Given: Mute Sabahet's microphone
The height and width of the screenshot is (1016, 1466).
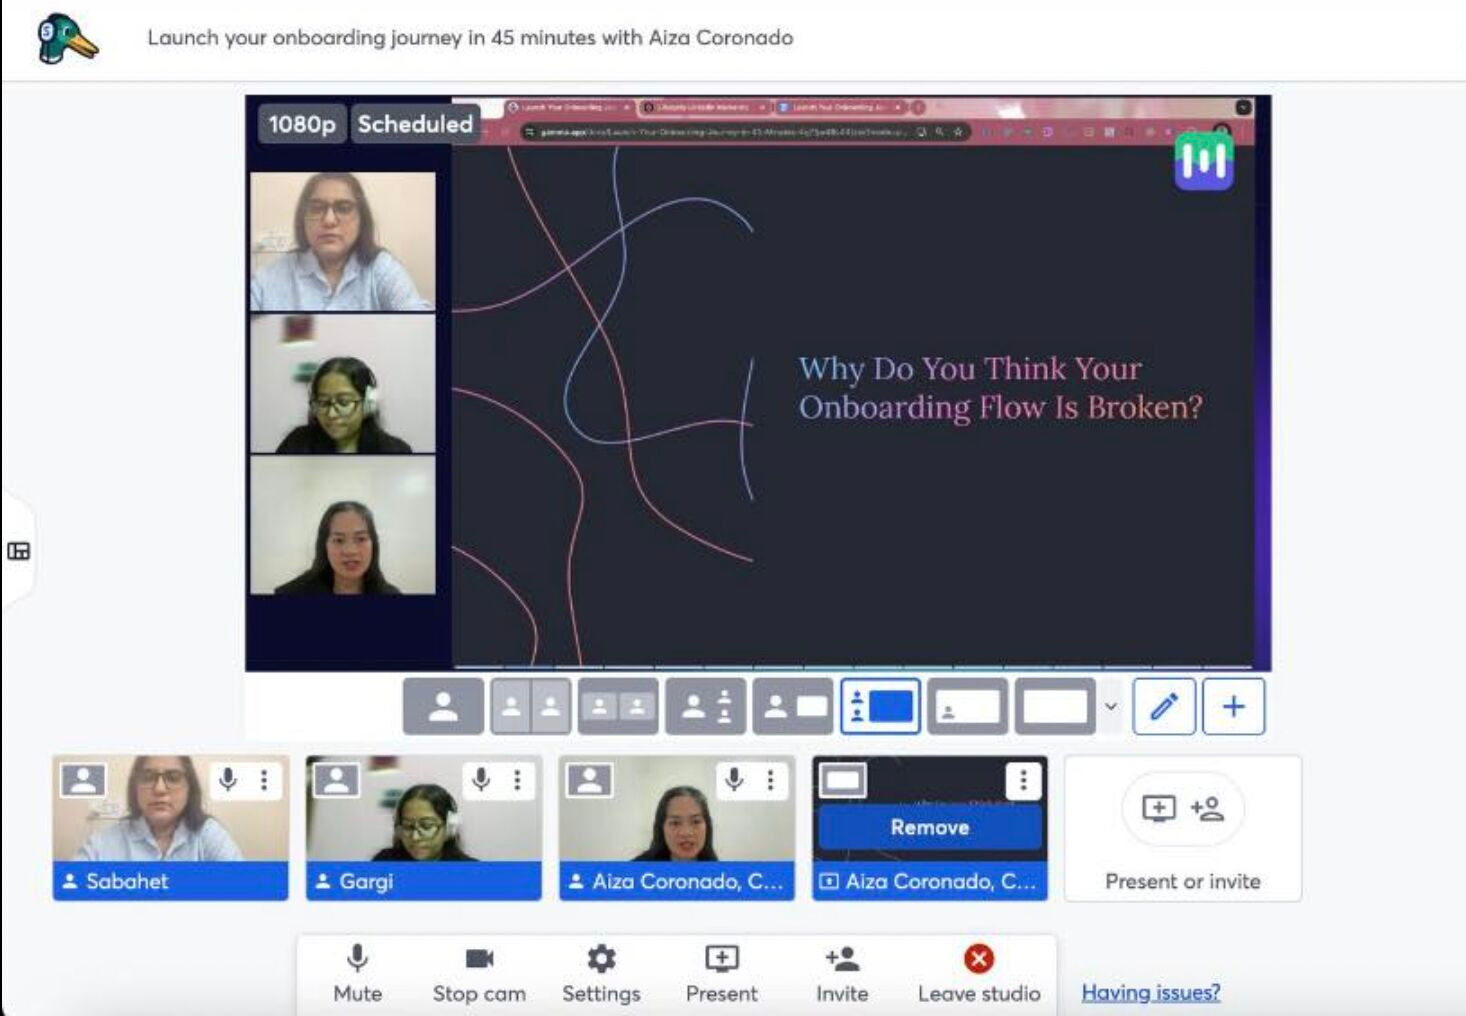Looking at the screenshot, I should point(228,780).
